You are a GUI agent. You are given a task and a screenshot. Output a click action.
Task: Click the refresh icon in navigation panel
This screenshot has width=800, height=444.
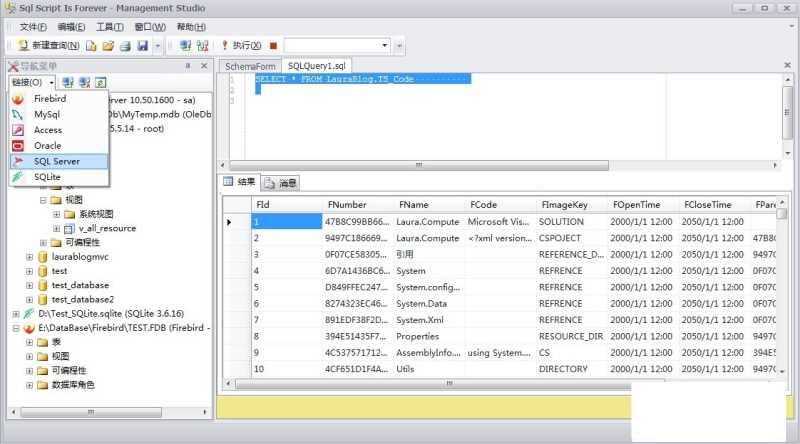pos(101,82)
